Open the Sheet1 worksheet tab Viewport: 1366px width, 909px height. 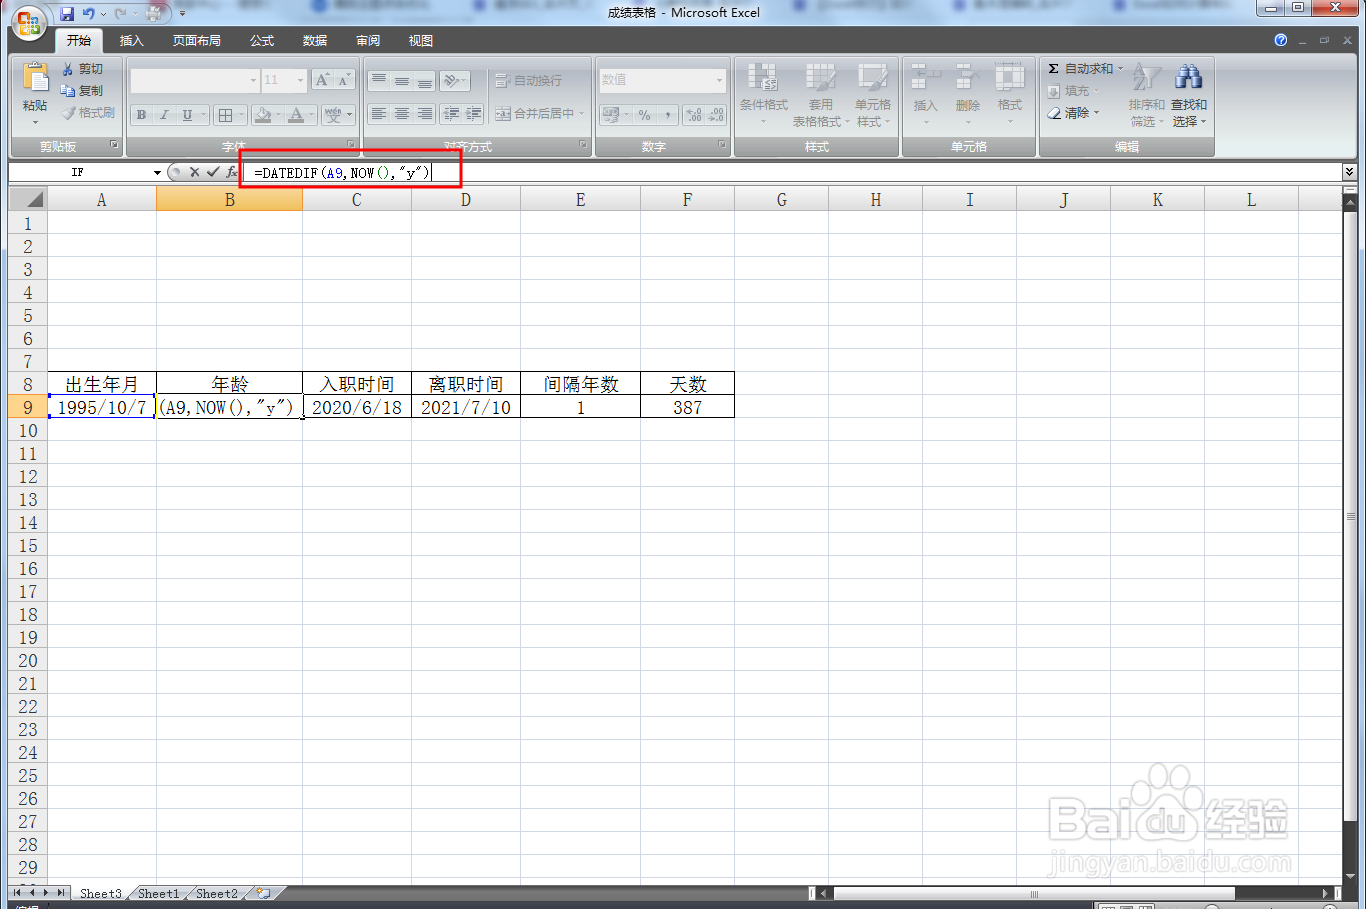tap(158, 893)
